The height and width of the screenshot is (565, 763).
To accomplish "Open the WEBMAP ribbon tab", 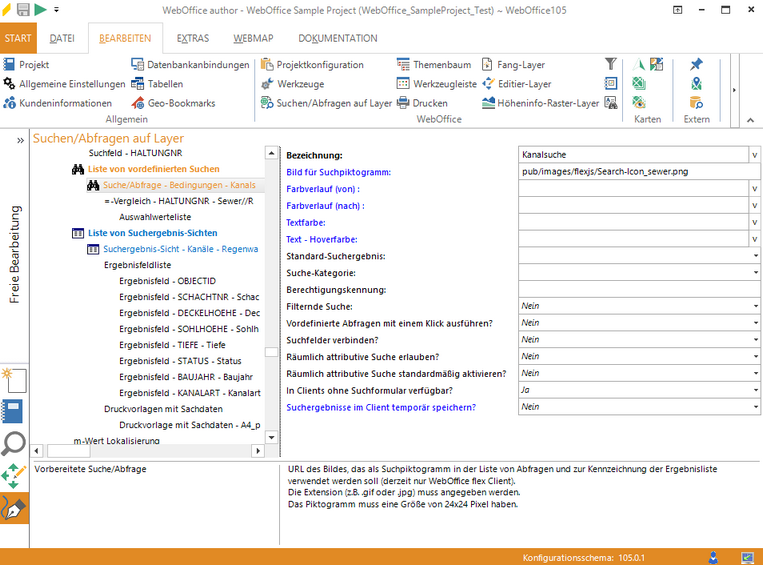I will click(x=254, y=39).
